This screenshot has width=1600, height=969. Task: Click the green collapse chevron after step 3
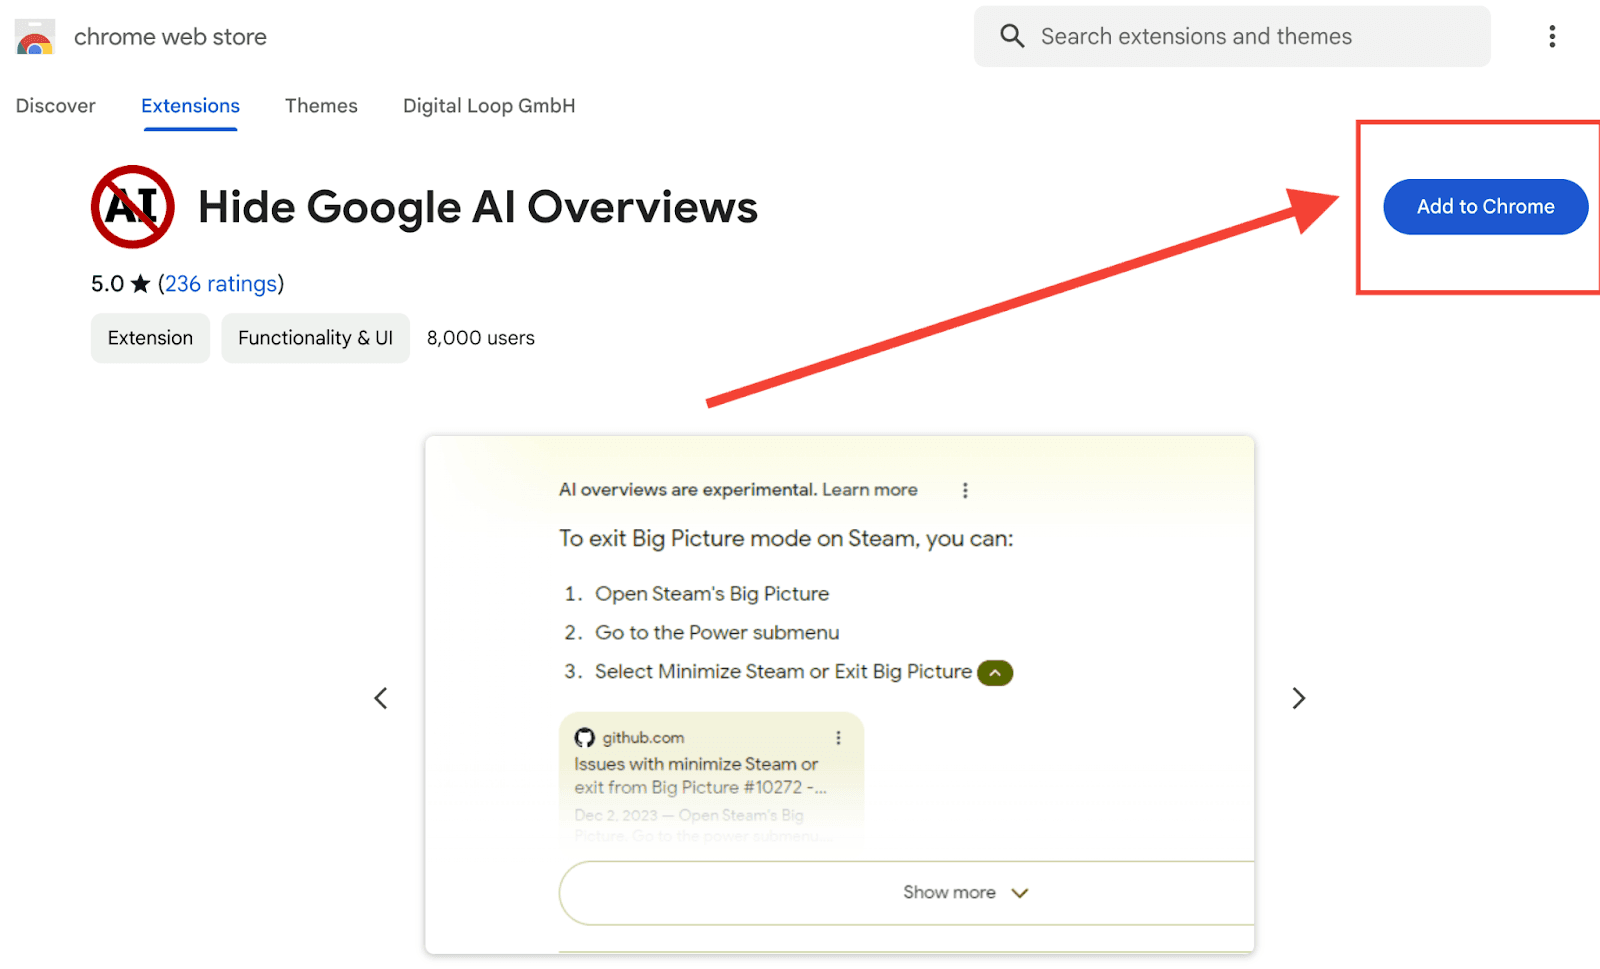995,673
